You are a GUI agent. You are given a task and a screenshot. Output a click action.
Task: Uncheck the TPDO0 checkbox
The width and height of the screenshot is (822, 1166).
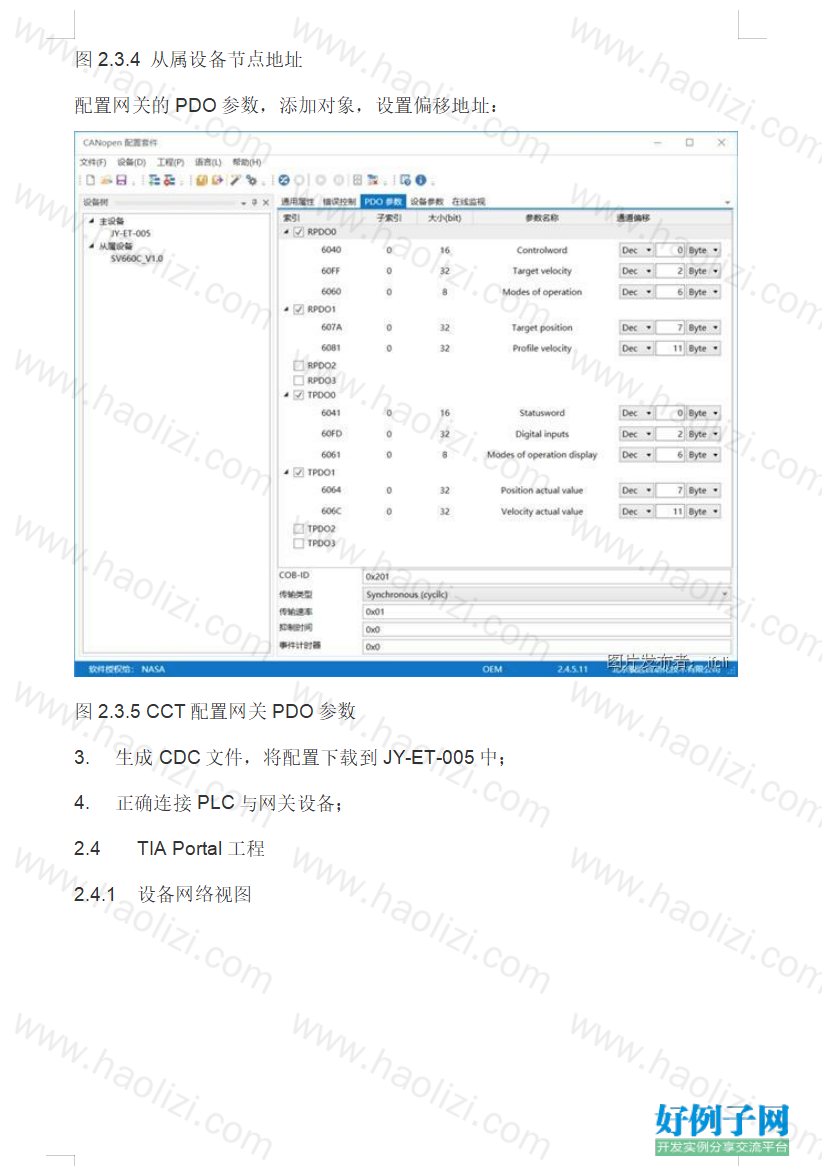298,395
